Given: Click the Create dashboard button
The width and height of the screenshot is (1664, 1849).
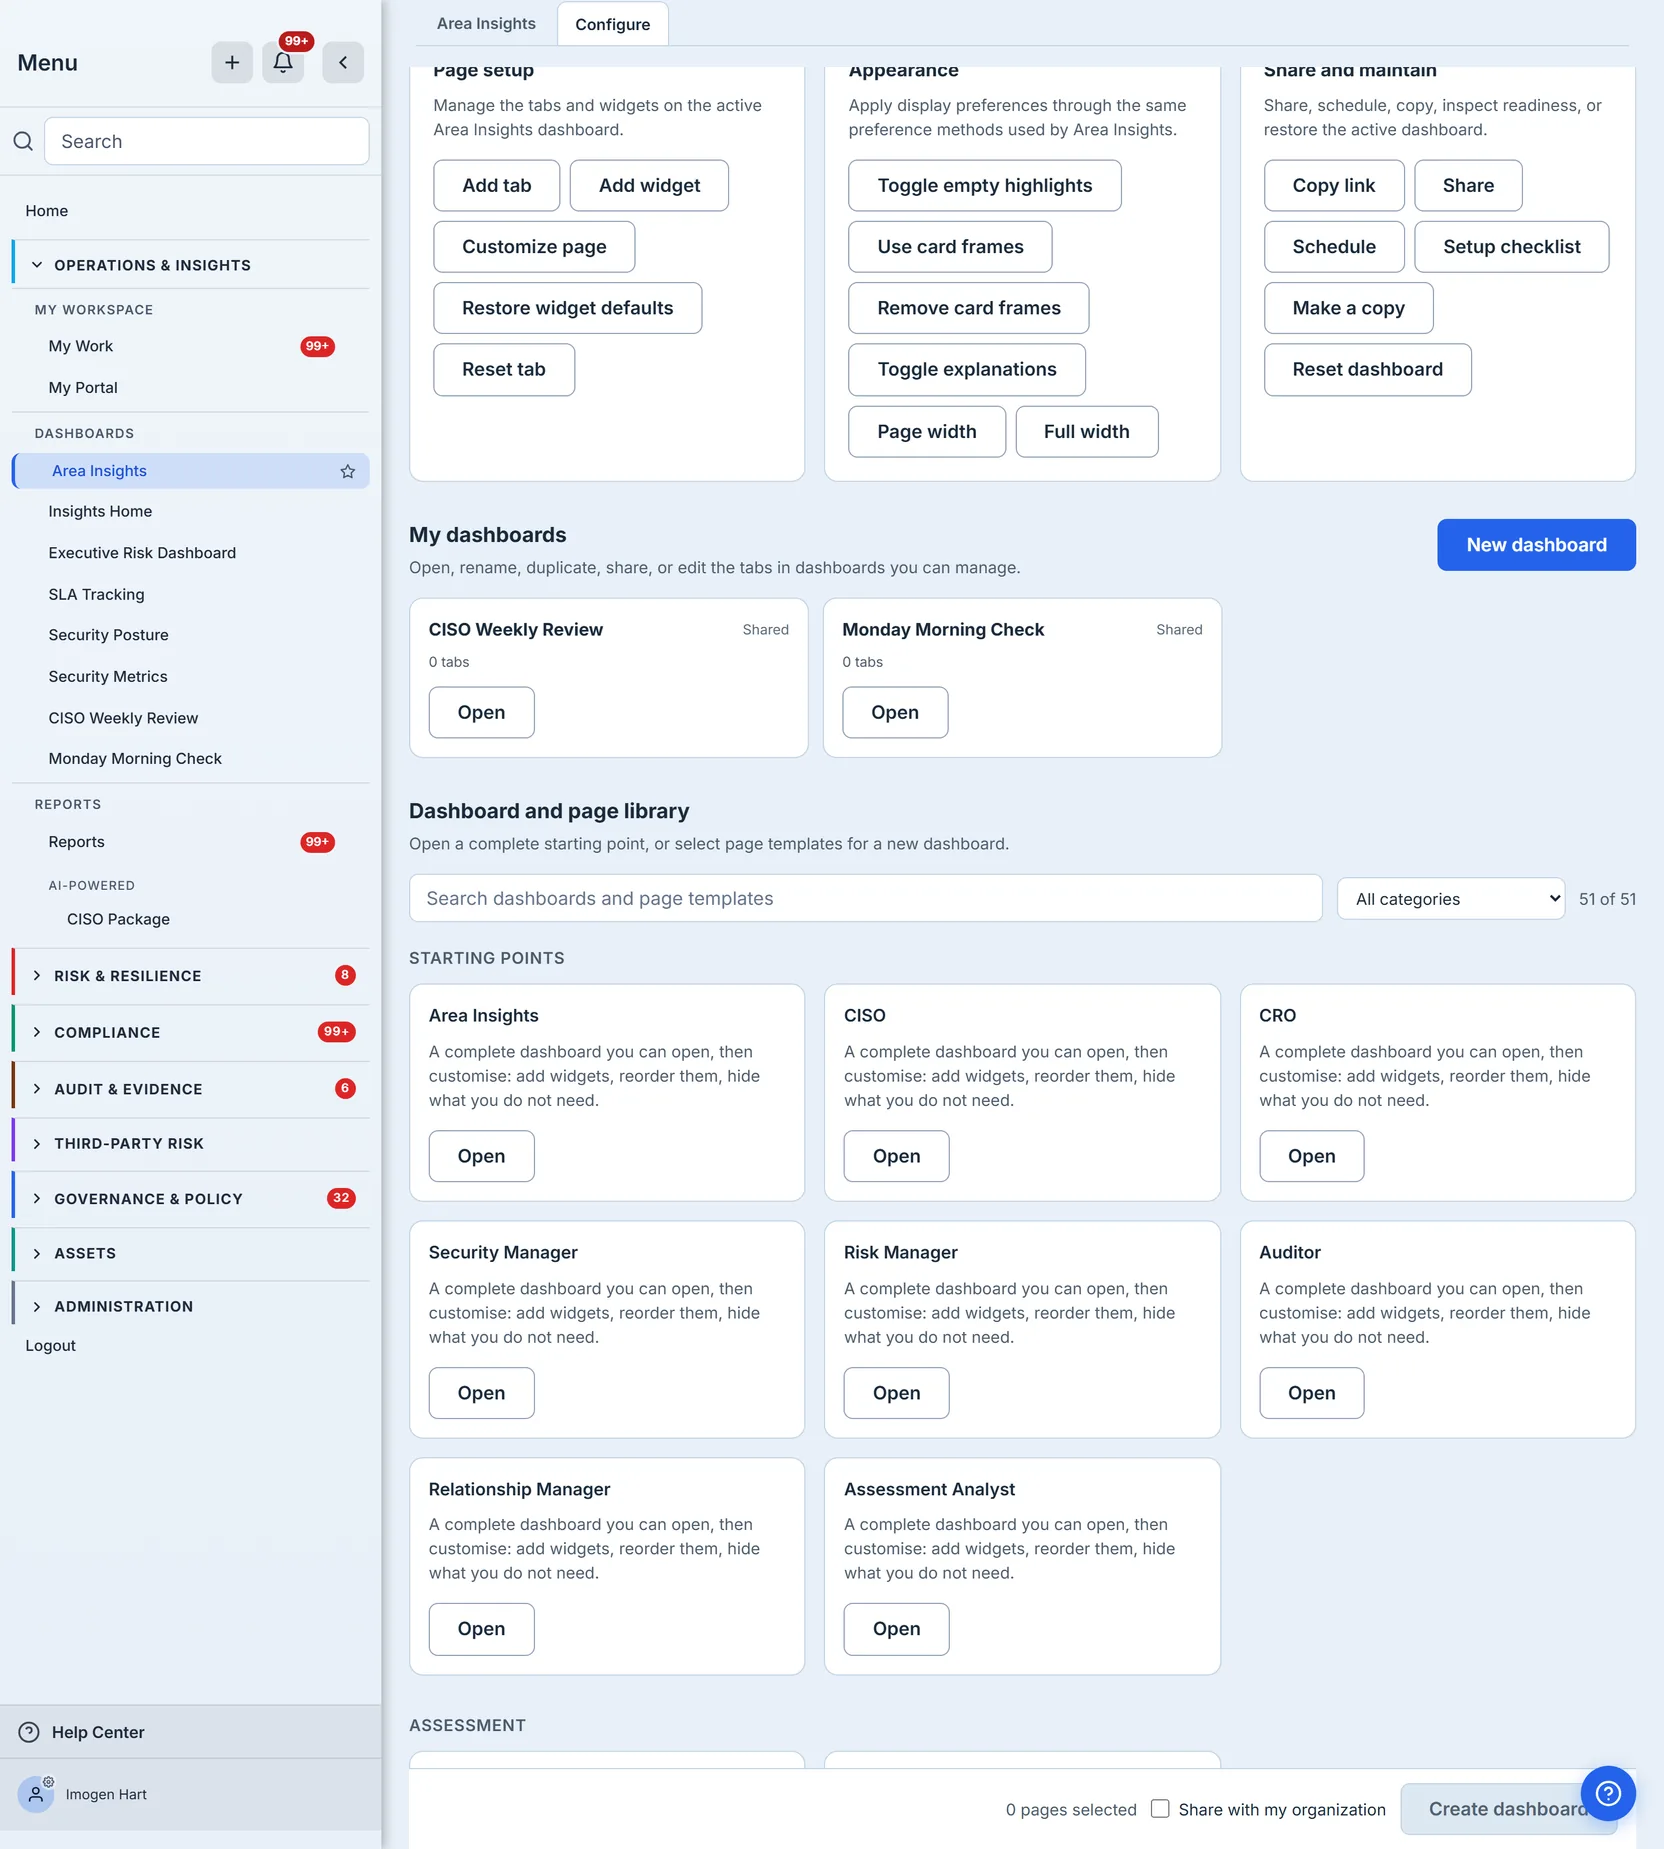Looking at the screenshot, I should 1508,1809.
